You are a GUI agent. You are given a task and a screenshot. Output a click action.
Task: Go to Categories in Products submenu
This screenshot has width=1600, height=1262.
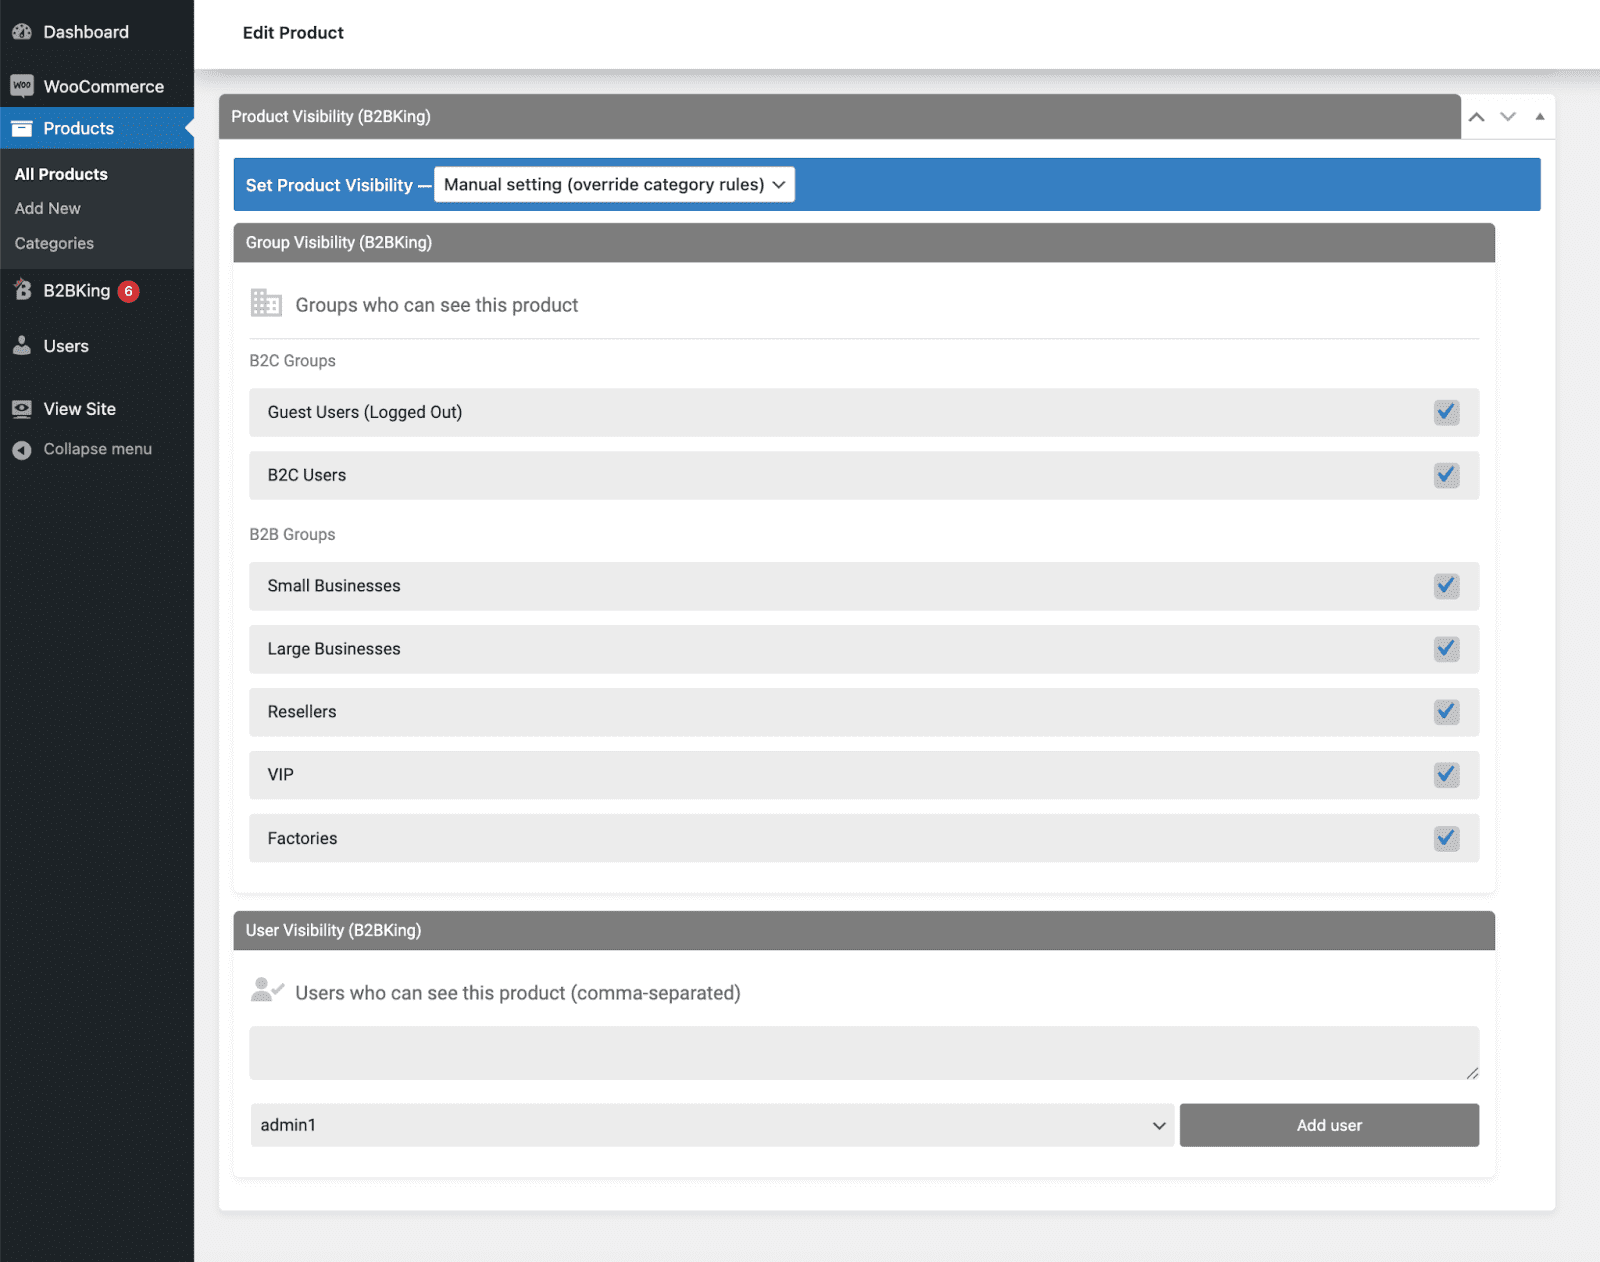54,243
